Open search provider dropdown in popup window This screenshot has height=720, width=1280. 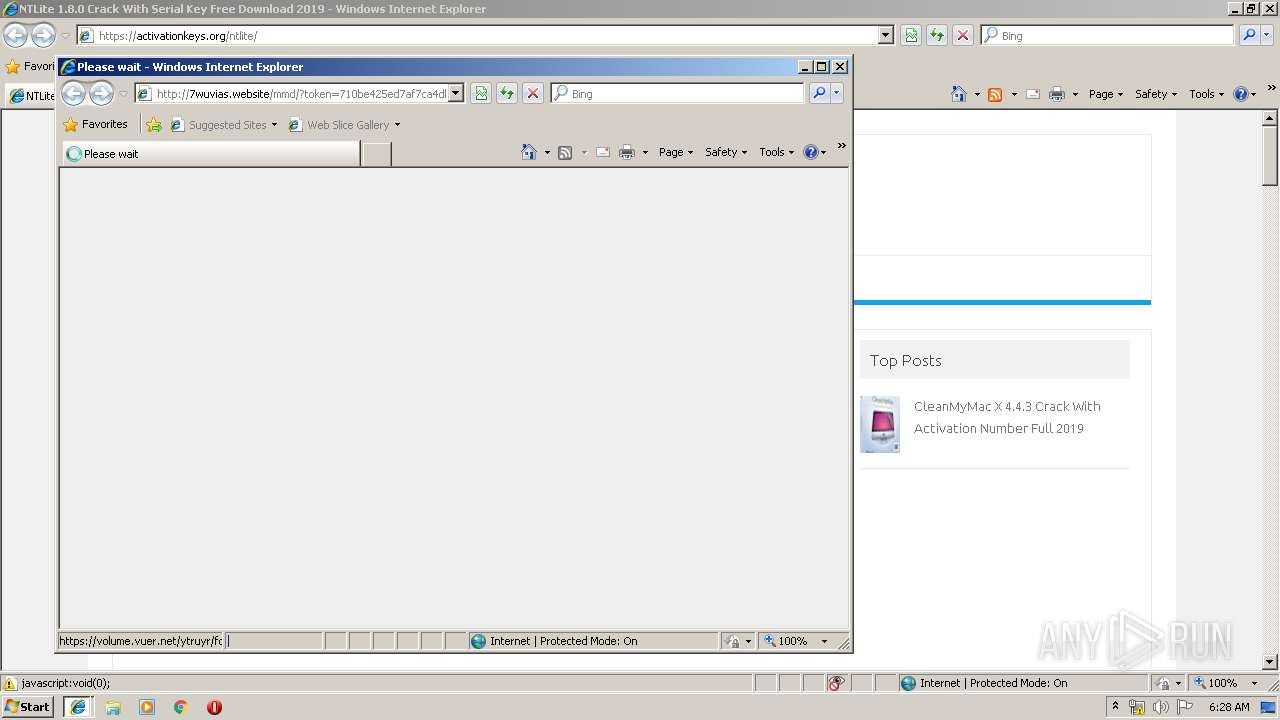tap(837, 93)
